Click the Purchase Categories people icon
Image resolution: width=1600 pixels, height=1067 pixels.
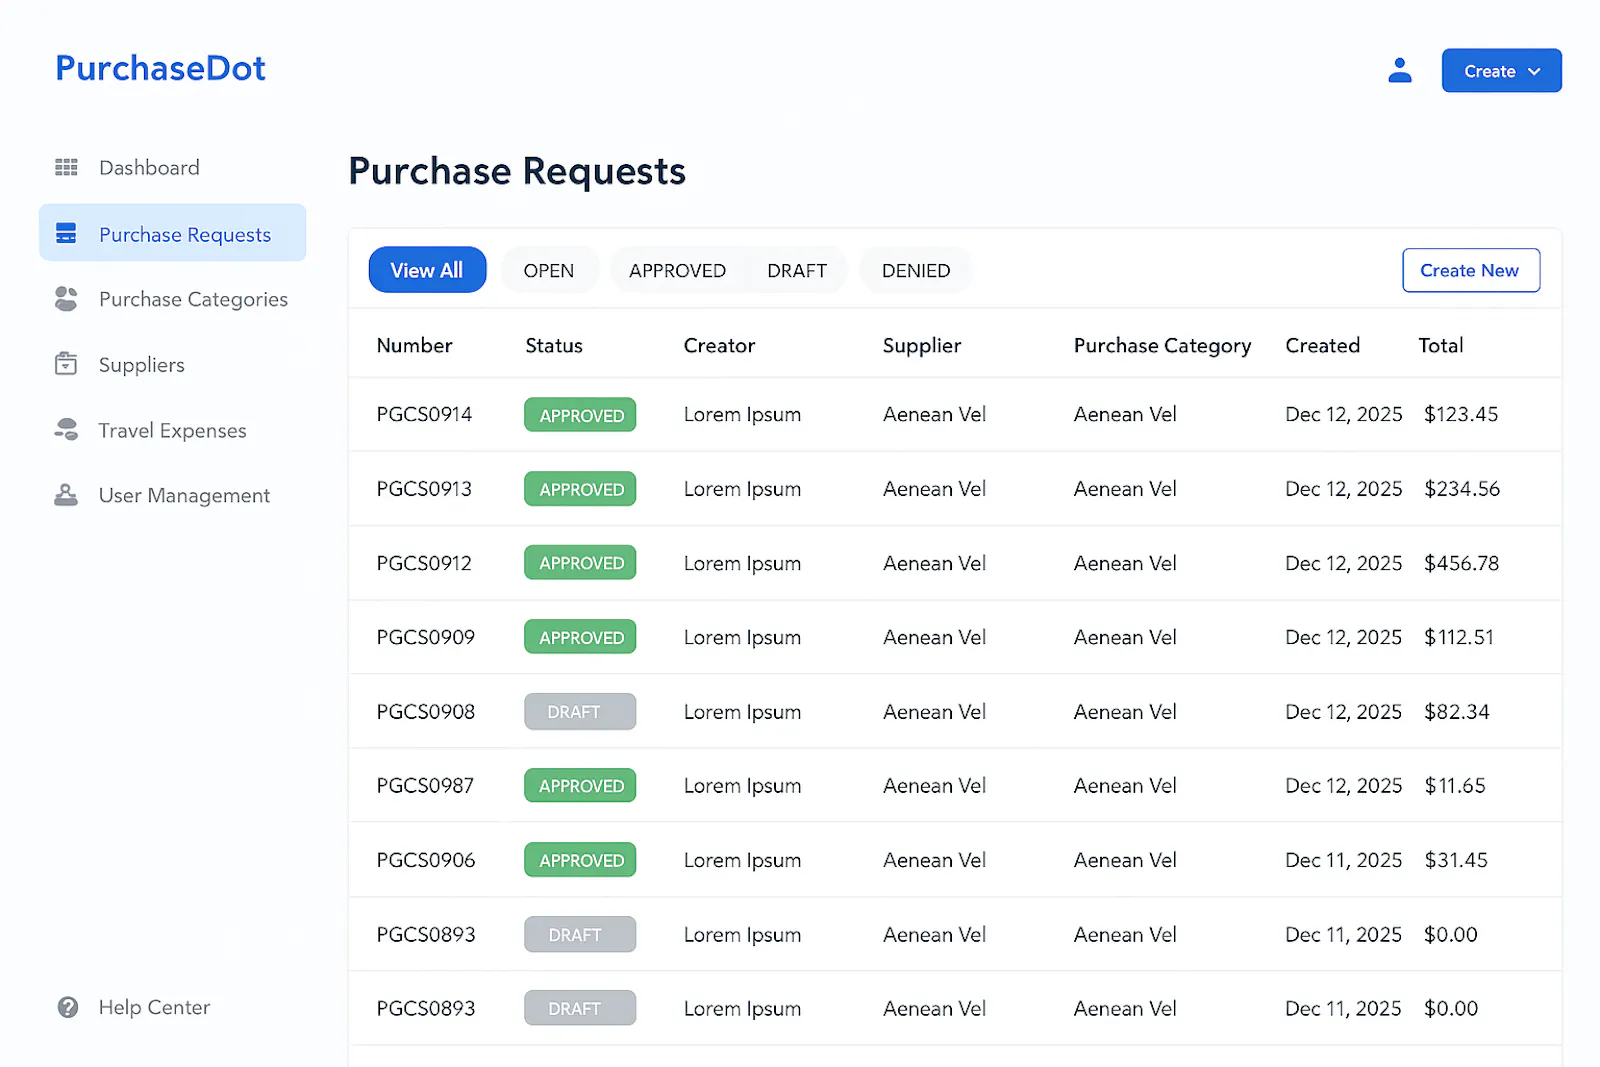[66, 299]
